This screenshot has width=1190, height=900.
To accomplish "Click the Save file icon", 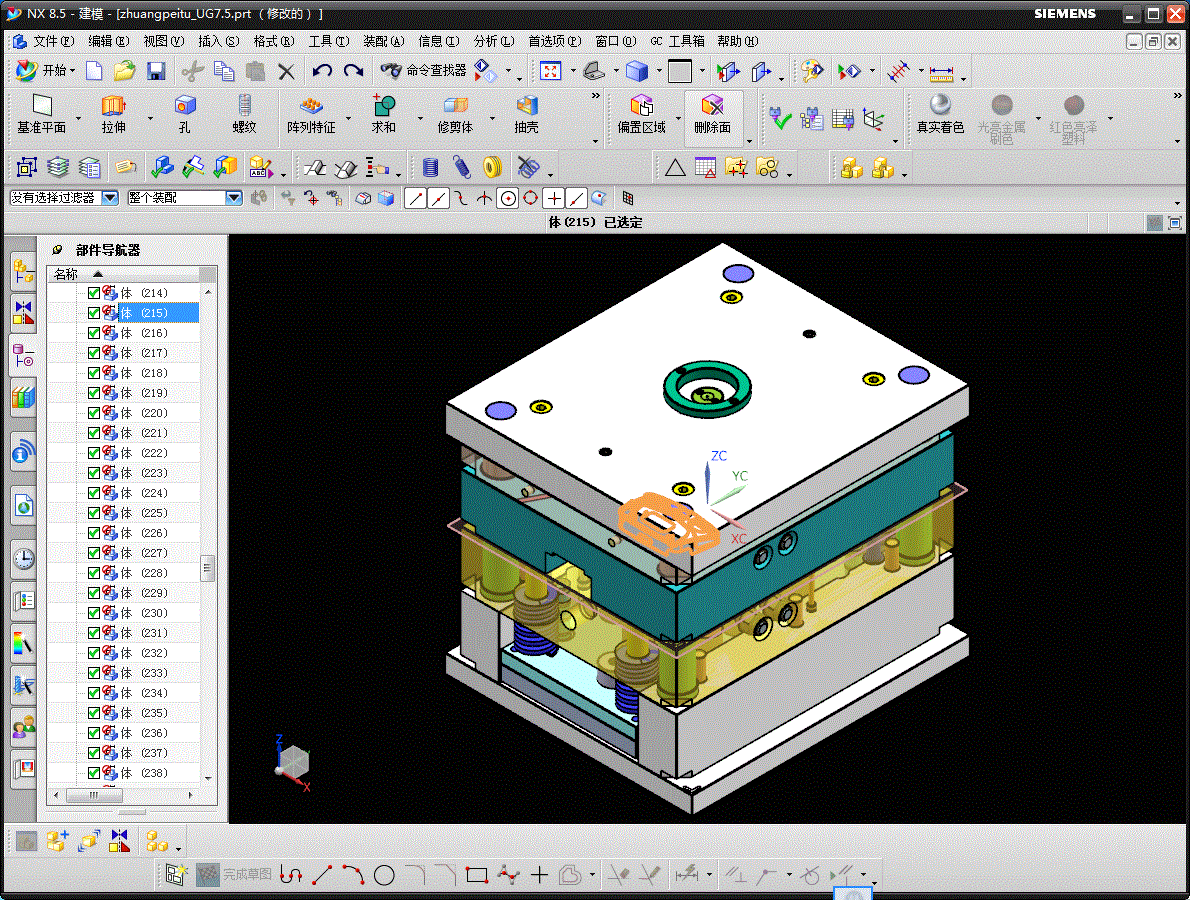I will pos(156,71).
